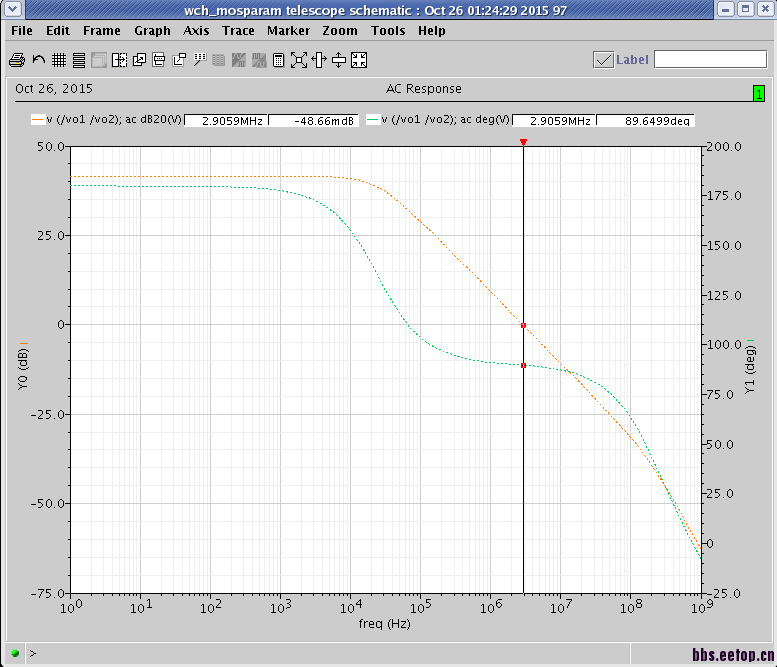Click the Label text input field
This screenshot has height=667, width=777.
[710, 59]
